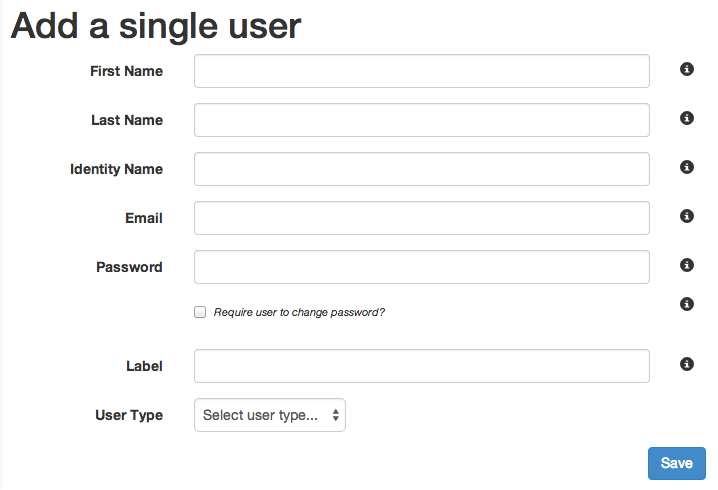Show info for the change password option
The height and width of the screenshot is (490, 718).
click(686, 304)
